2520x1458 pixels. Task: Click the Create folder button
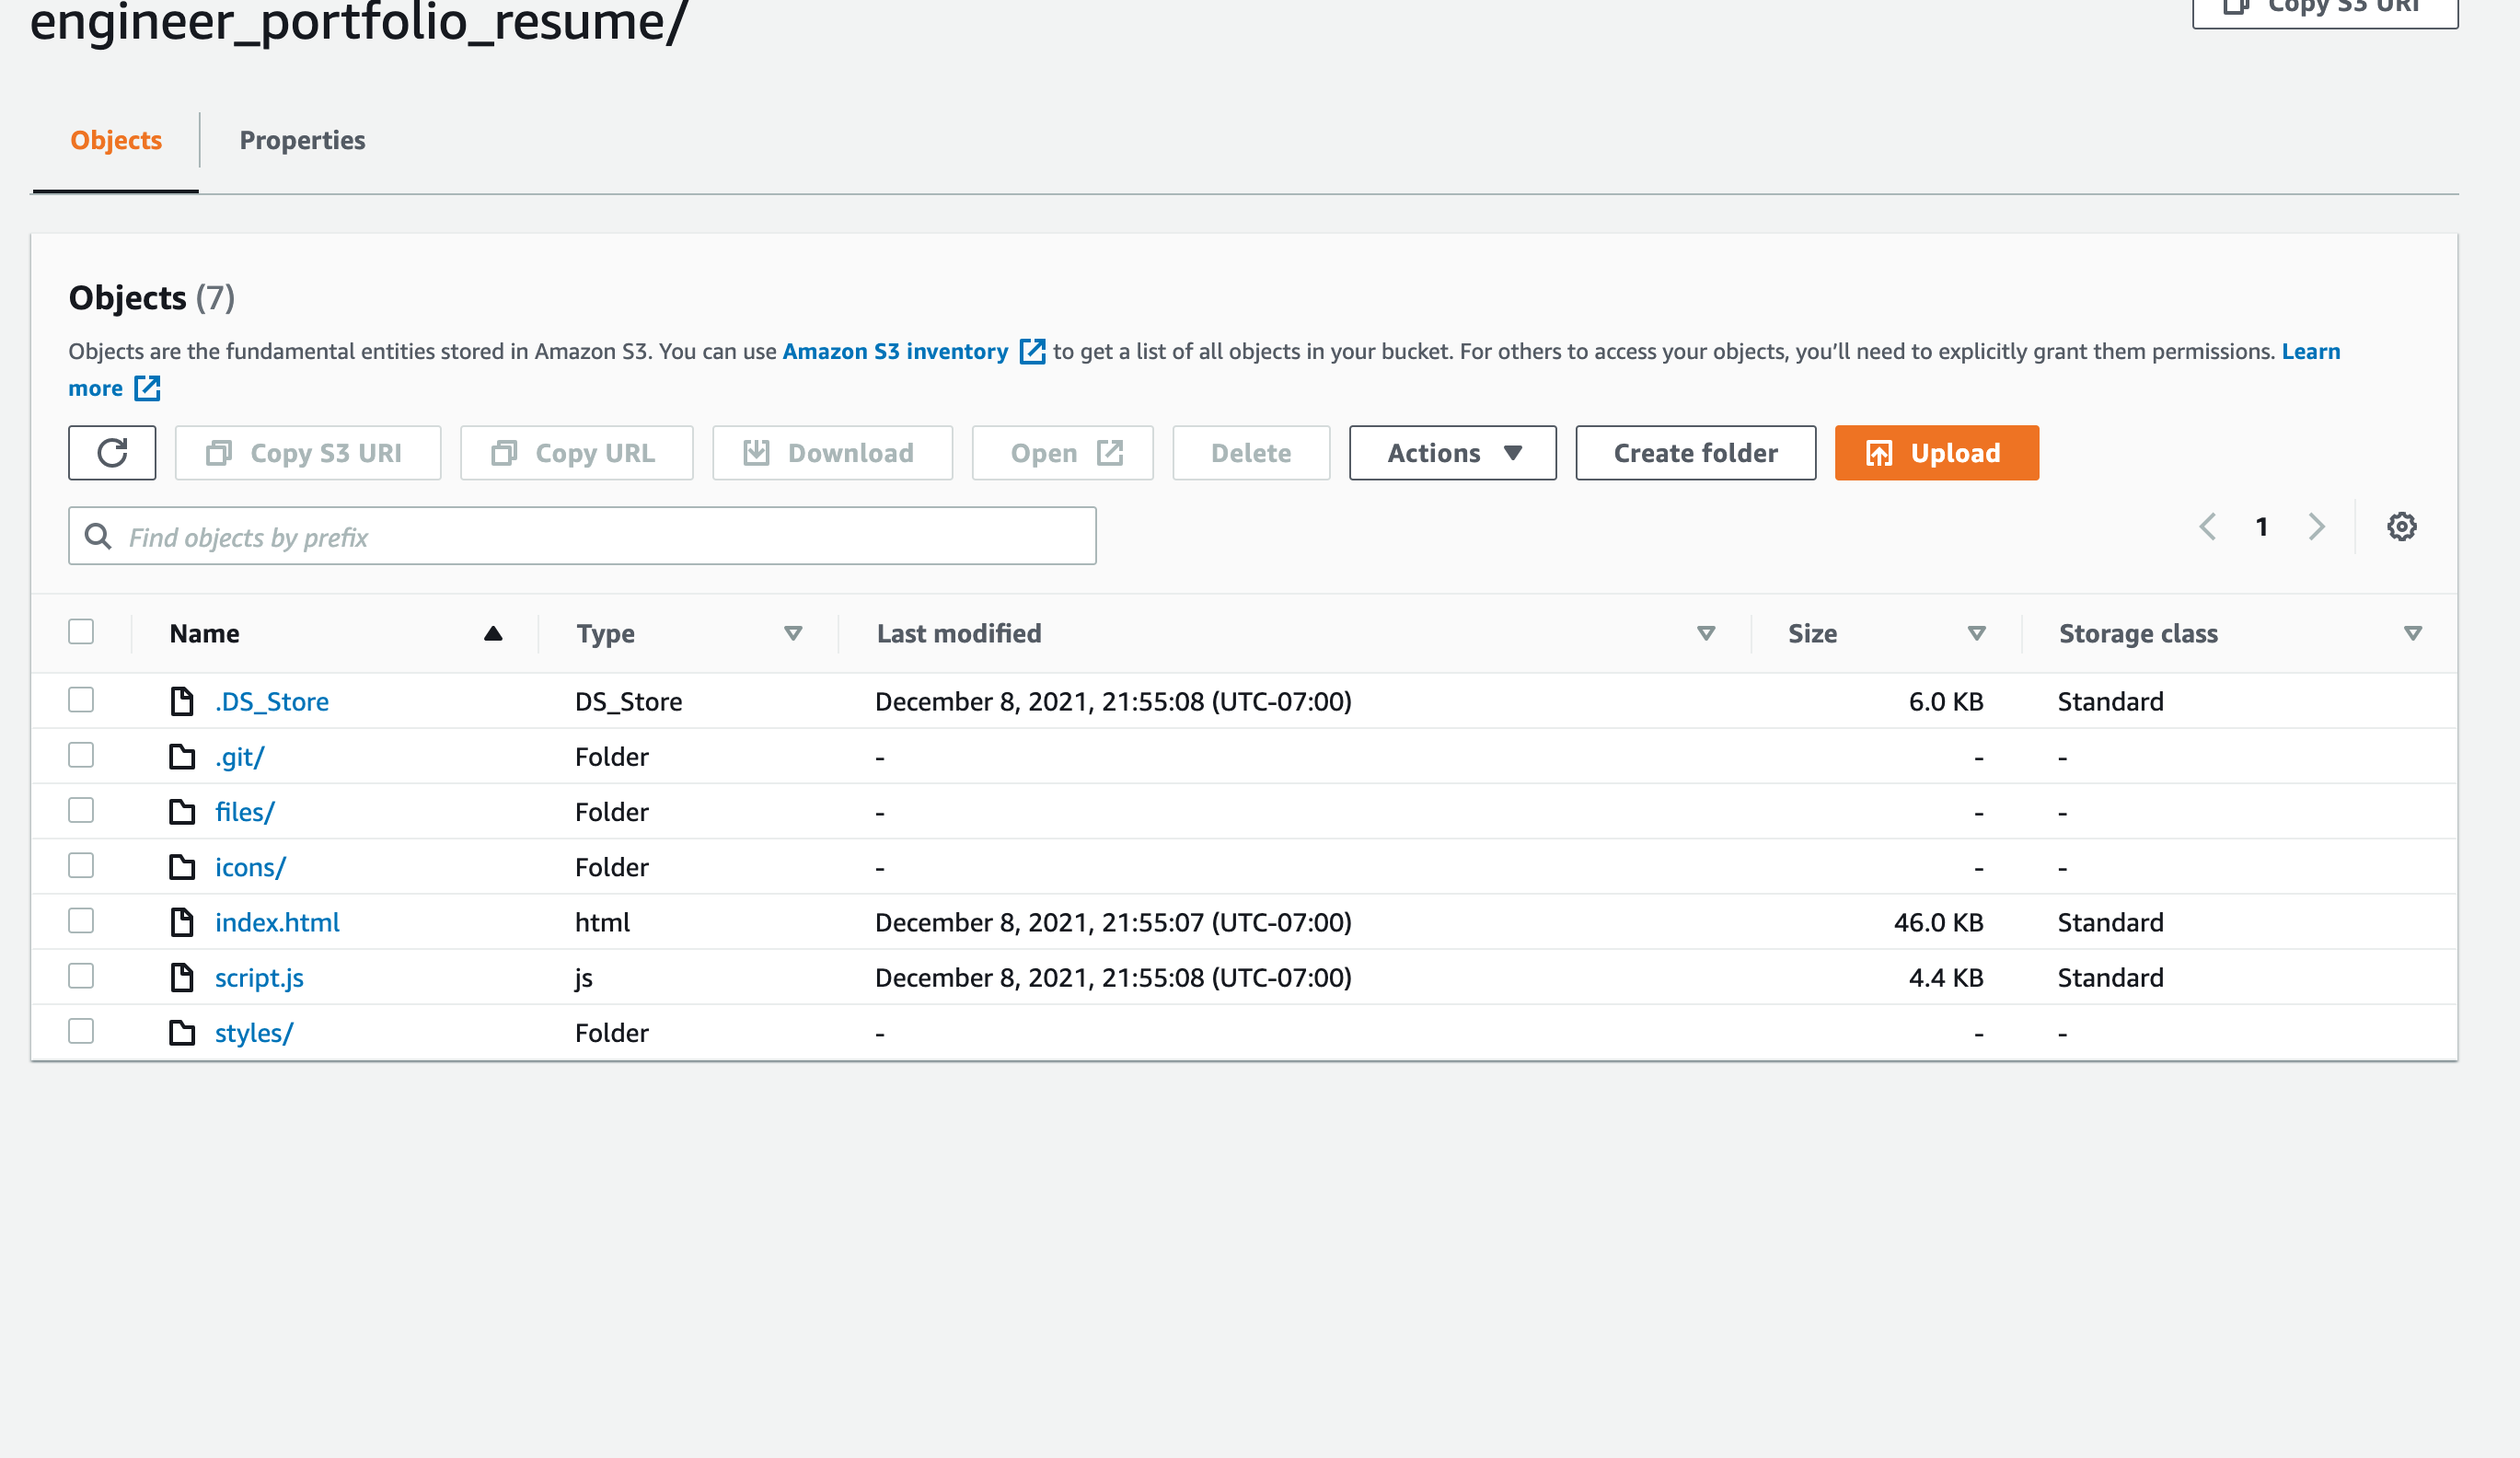tap(1695, 453)
